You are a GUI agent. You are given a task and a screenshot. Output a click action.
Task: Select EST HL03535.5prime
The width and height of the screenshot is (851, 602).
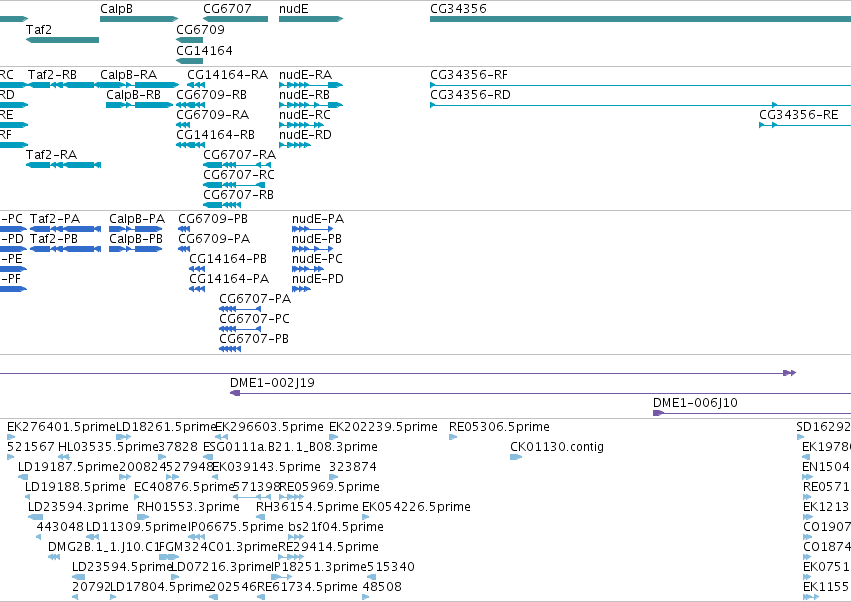(108, 447)
